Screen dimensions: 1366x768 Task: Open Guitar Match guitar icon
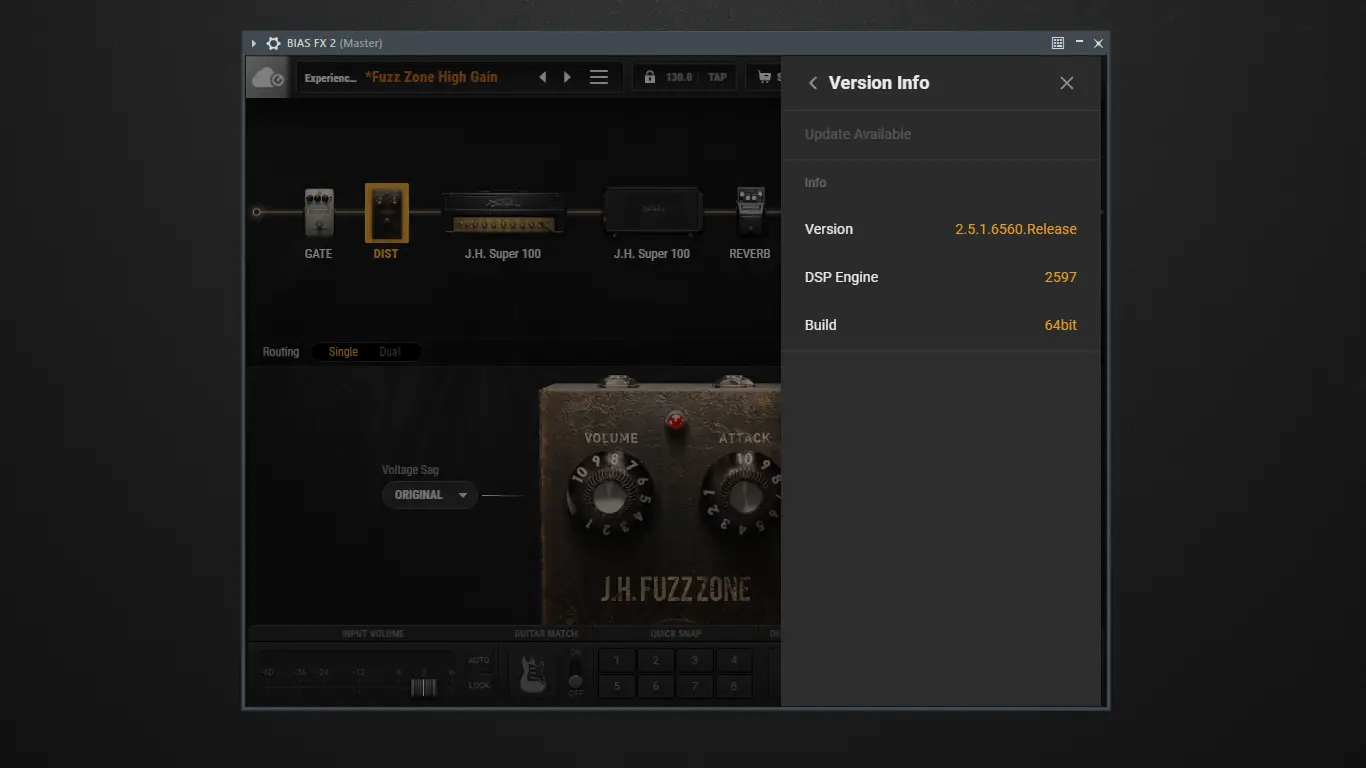533,673
